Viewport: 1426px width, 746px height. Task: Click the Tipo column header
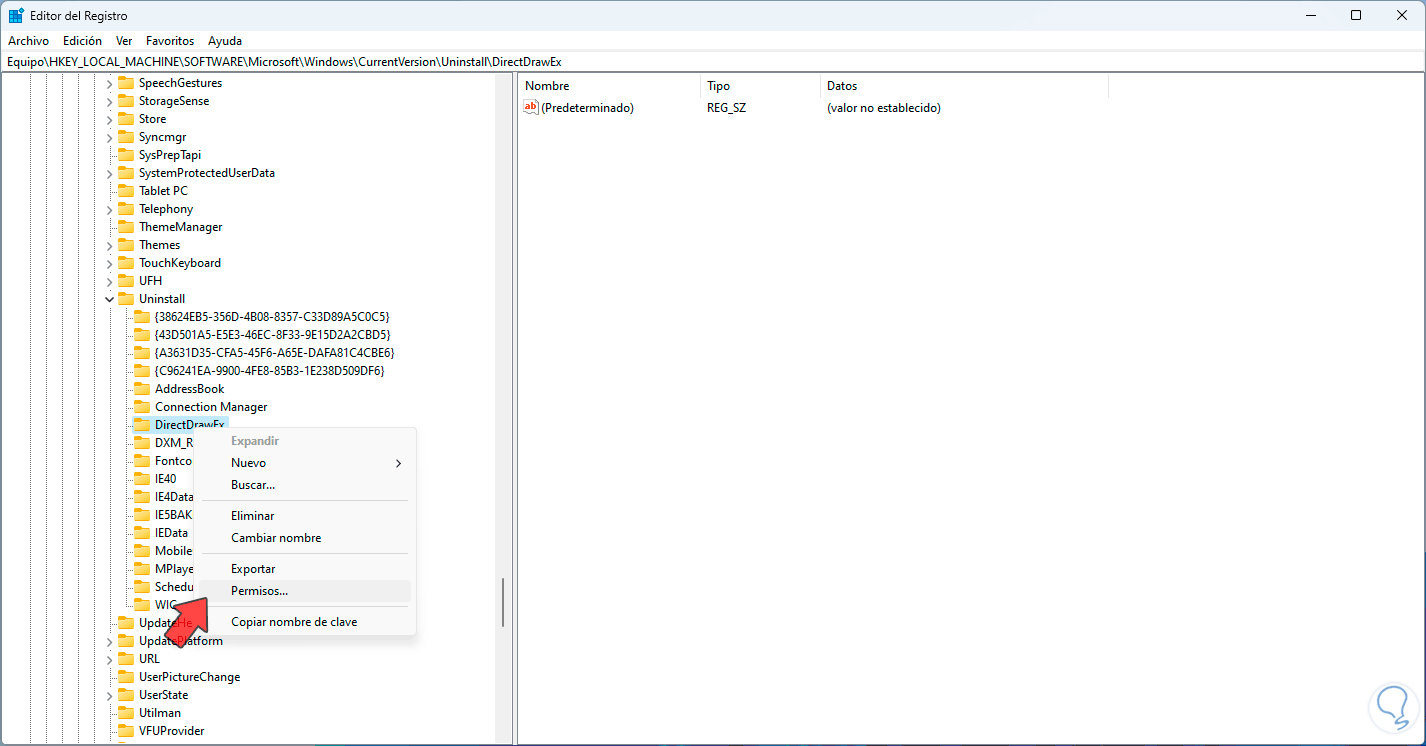(x=760, y=86)
